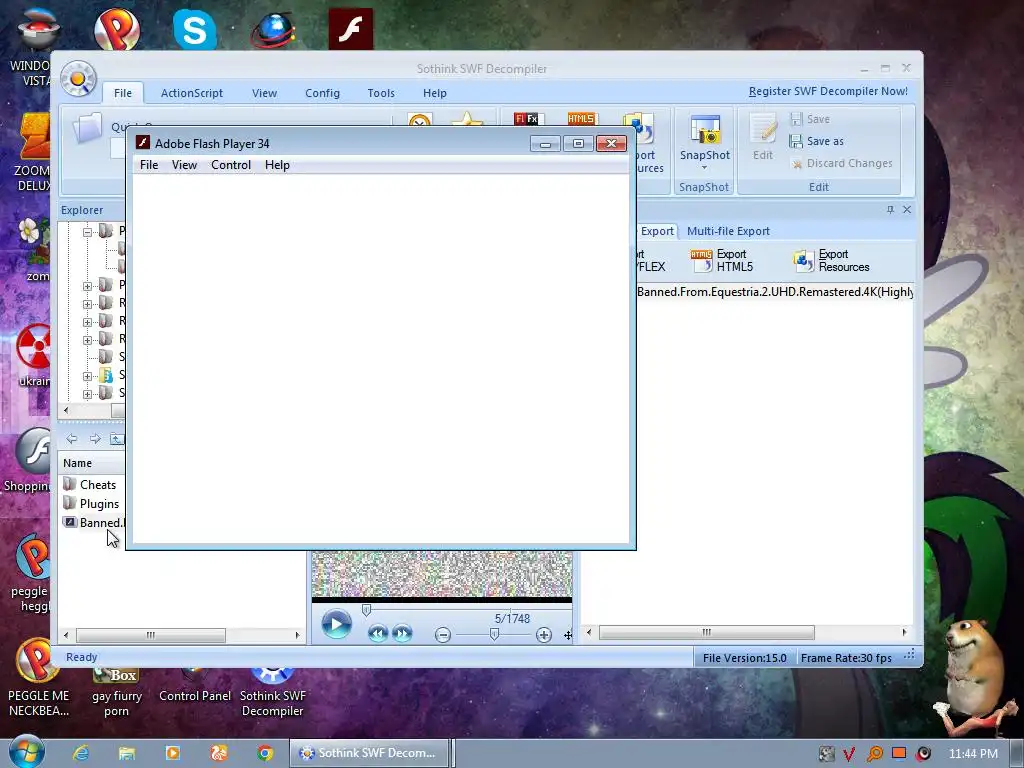This screenshot has width=1024, height=768.
Task: Pin the Export panel with pushpin icon
Action: click(889, 210)
